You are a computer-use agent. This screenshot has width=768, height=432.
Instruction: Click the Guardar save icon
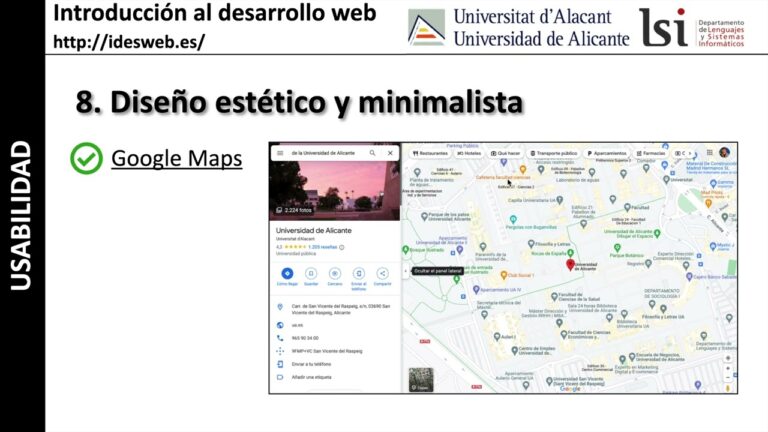311,273
